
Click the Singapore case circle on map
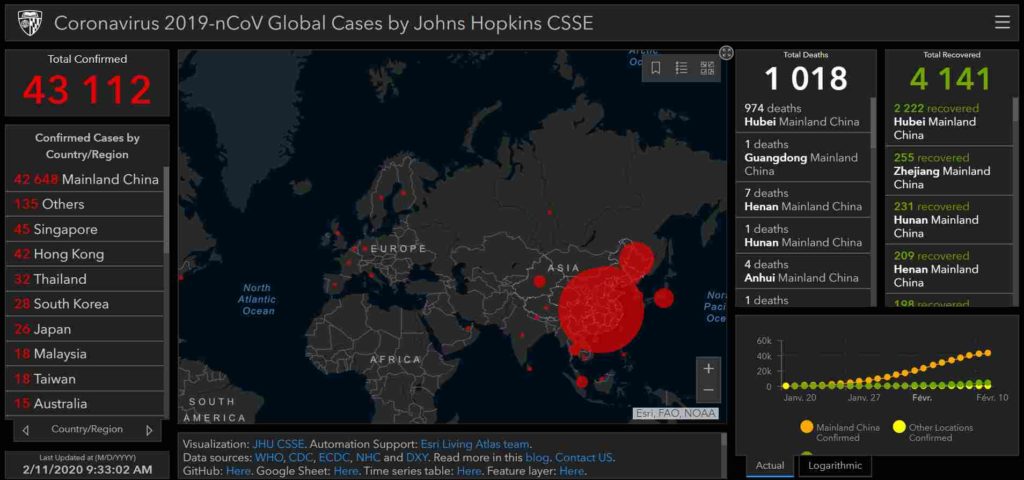tap(582, 382)
